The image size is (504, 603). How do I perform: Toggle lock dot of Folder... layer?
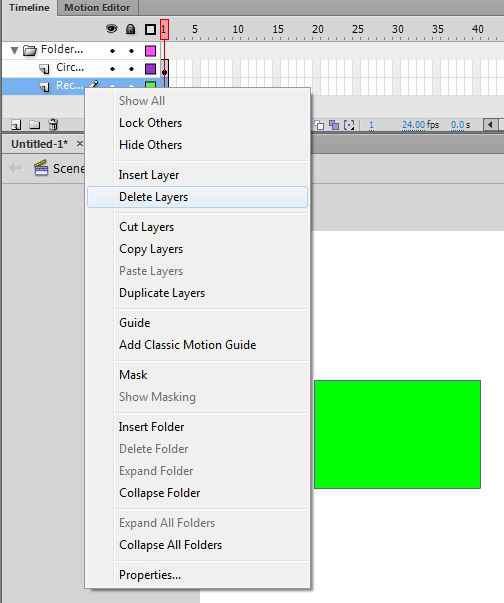coord(131,51)
